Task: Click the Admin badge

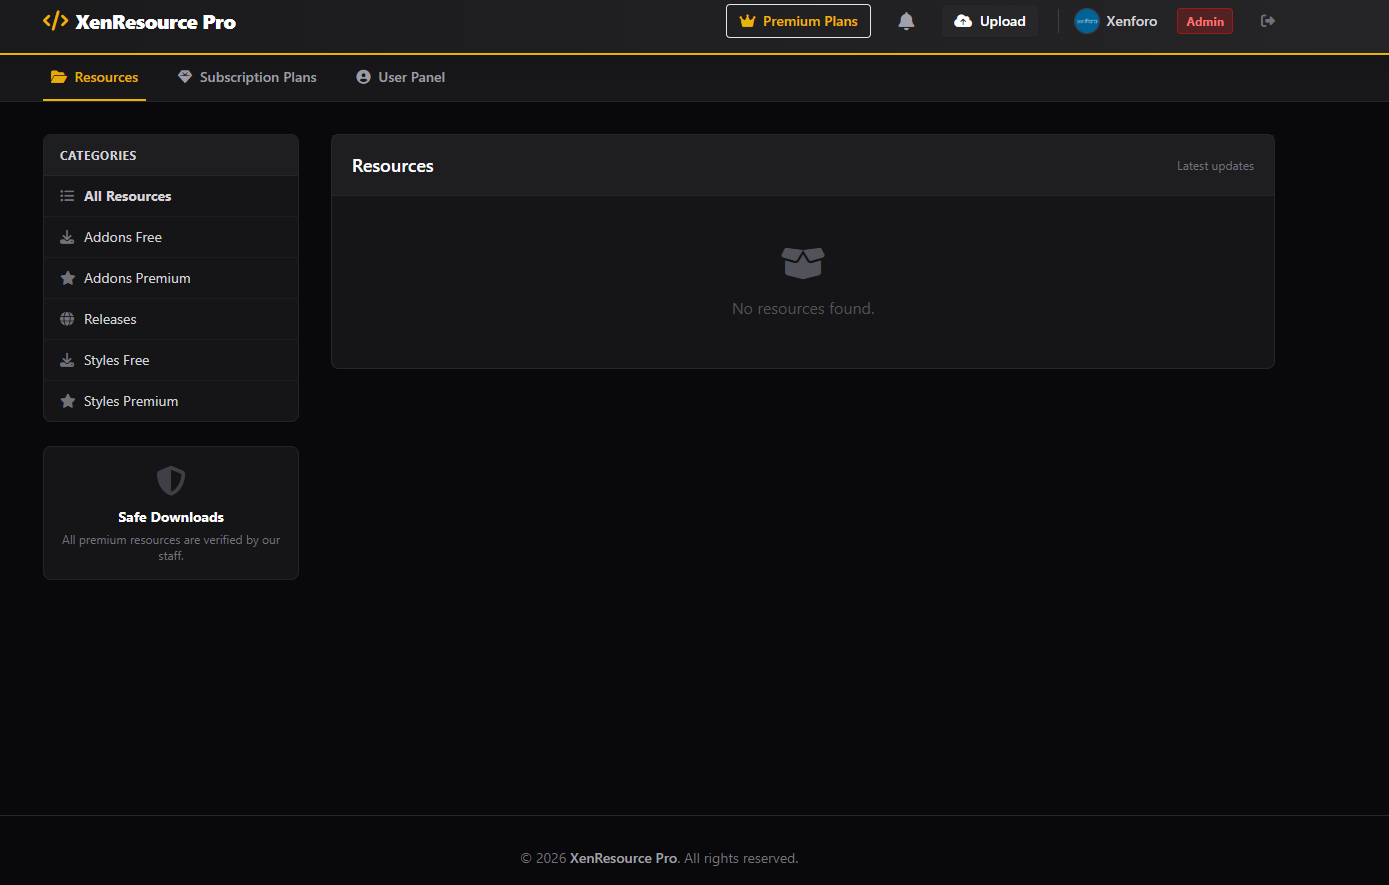Action: pos(1205,21)
